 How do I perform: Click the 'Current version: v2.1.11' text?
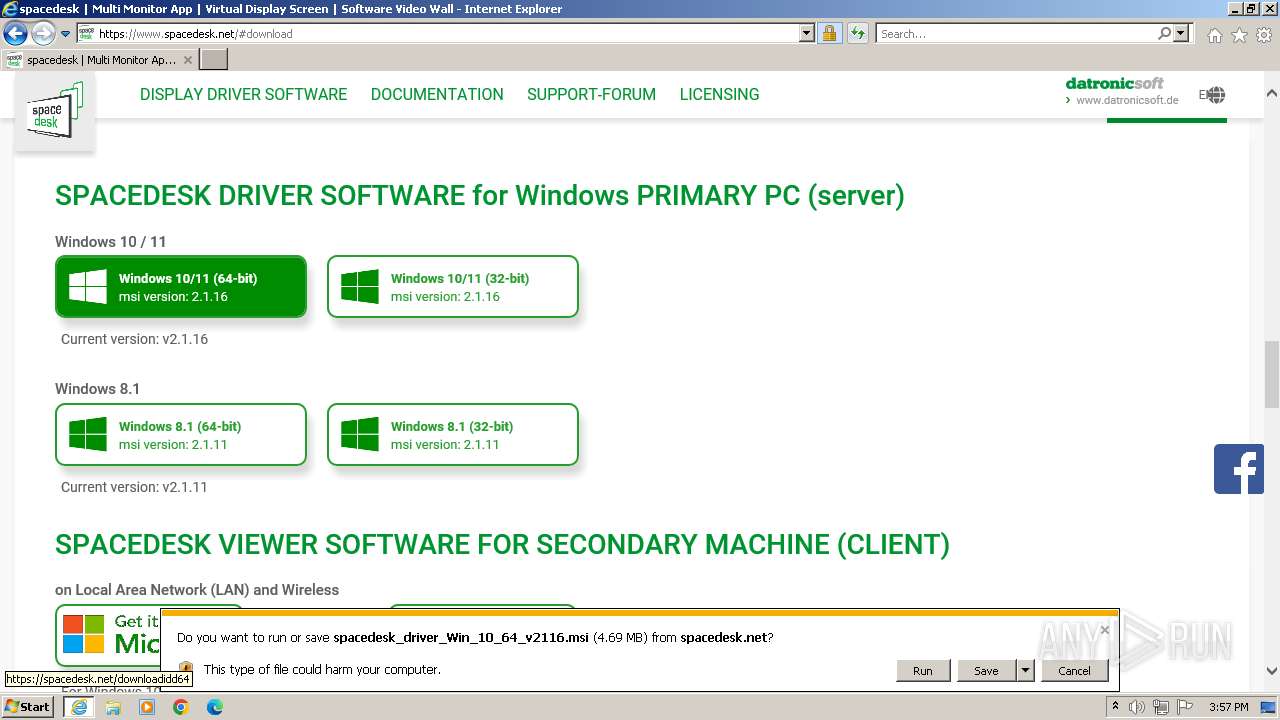134,487
